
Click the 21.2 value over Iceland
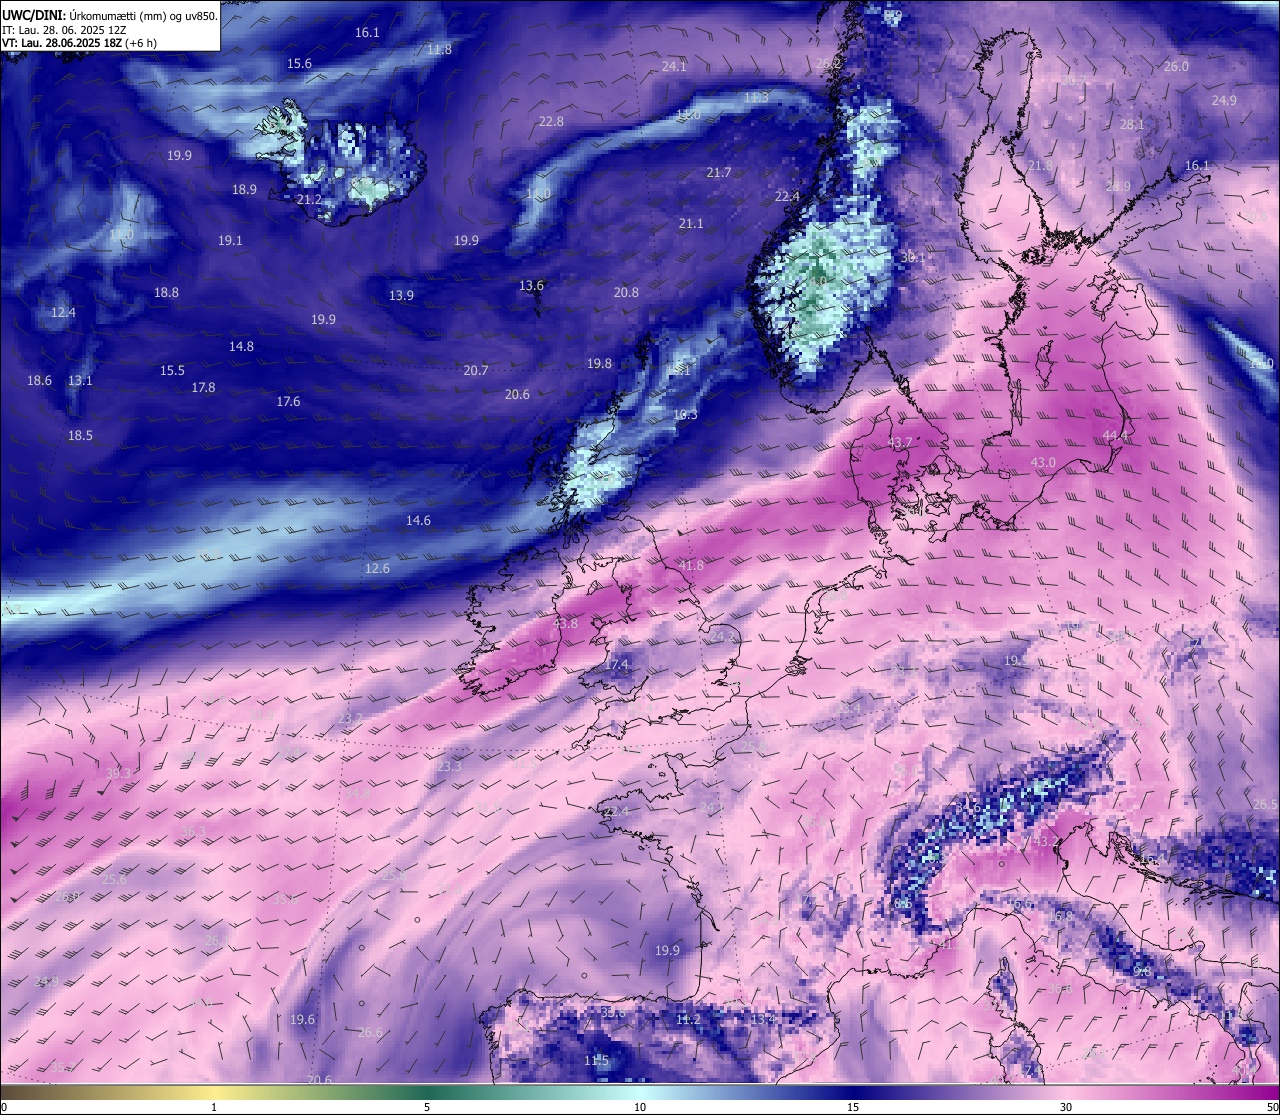309,200
